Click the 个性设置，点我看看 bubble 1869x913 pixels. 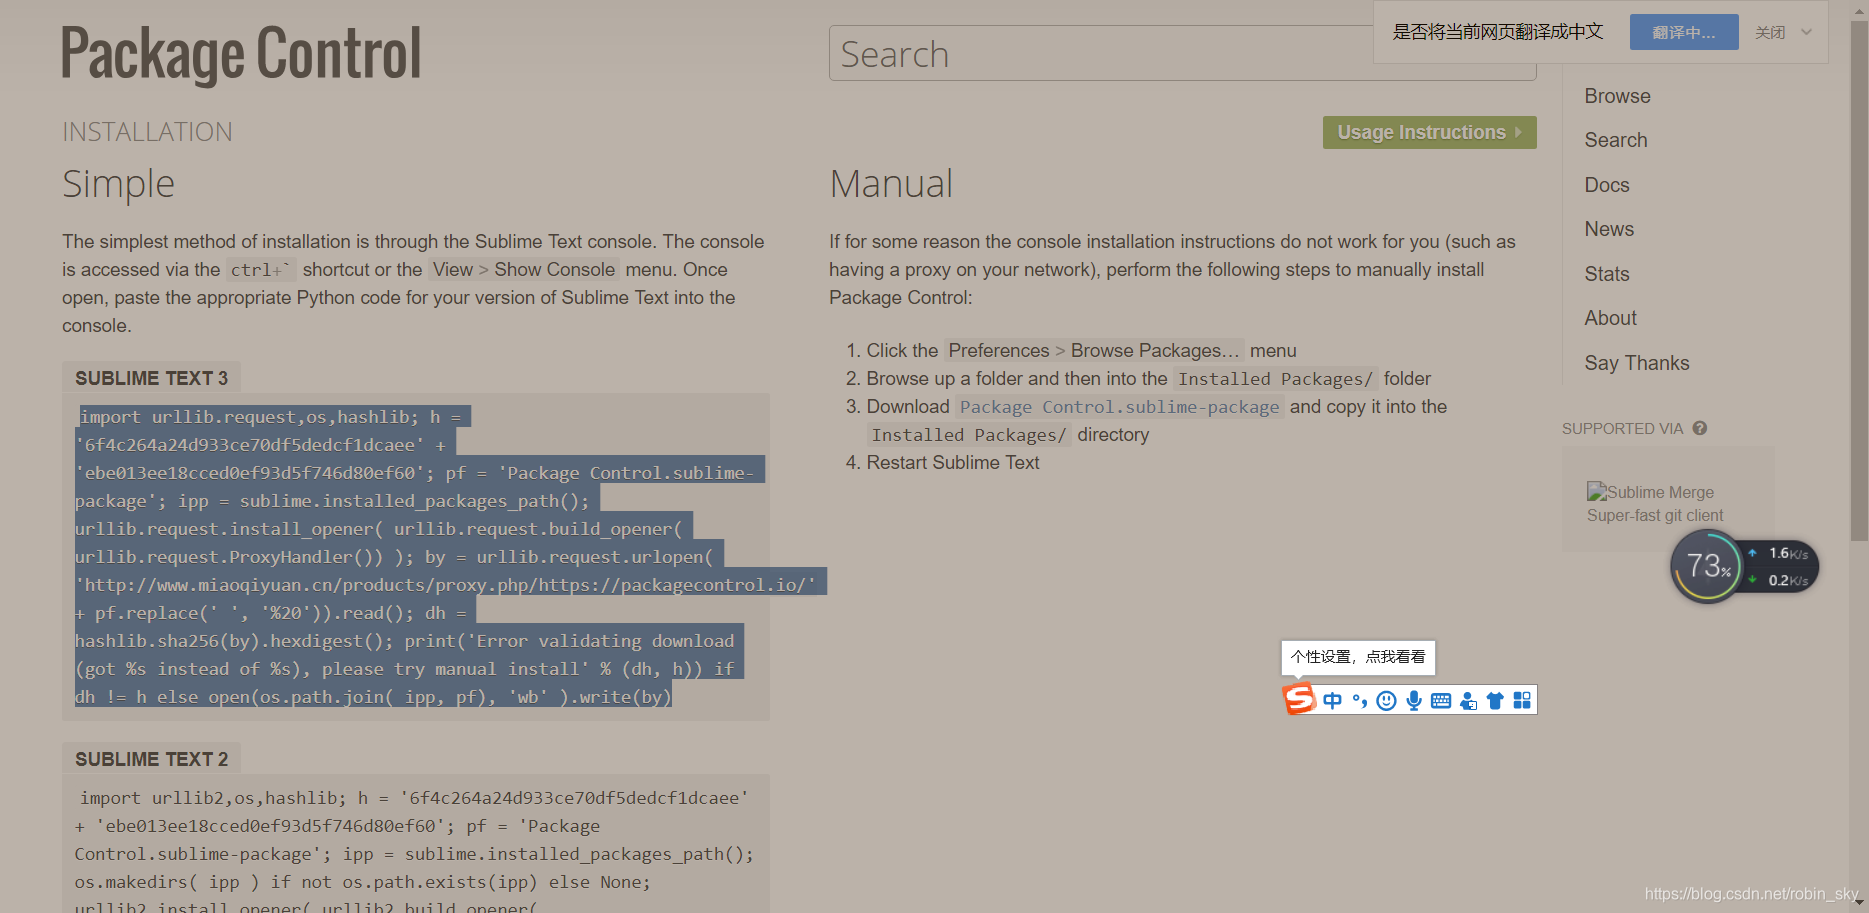coord(1358,657)
